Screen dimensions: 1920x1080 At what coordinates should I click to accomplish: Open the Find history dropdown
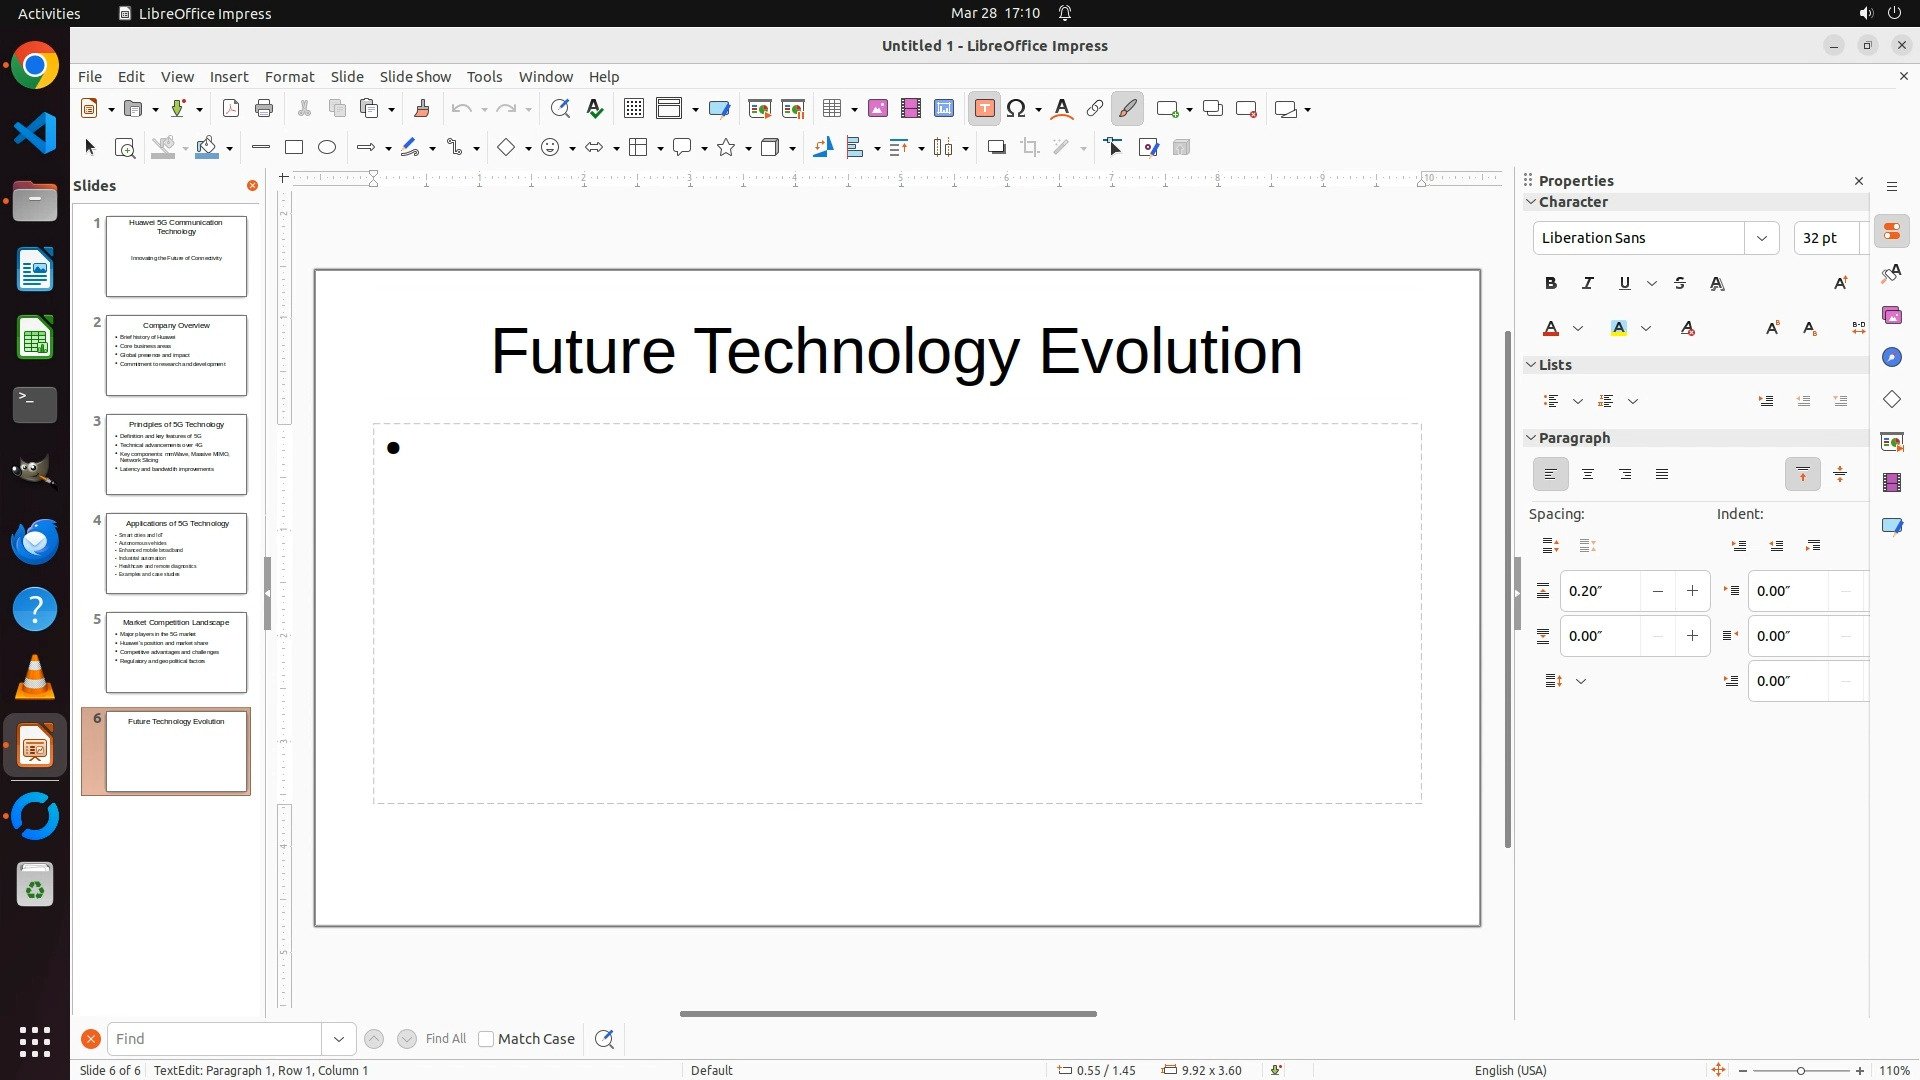coord(339,1039)
